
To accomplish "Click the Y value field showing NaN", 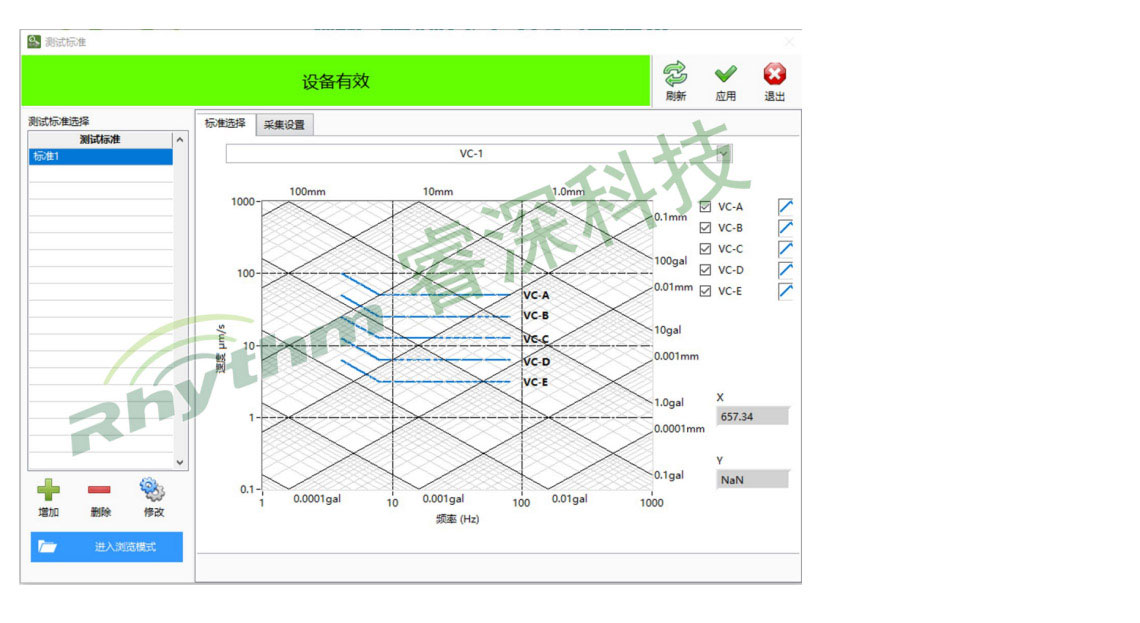I will (x=752, y=480).
